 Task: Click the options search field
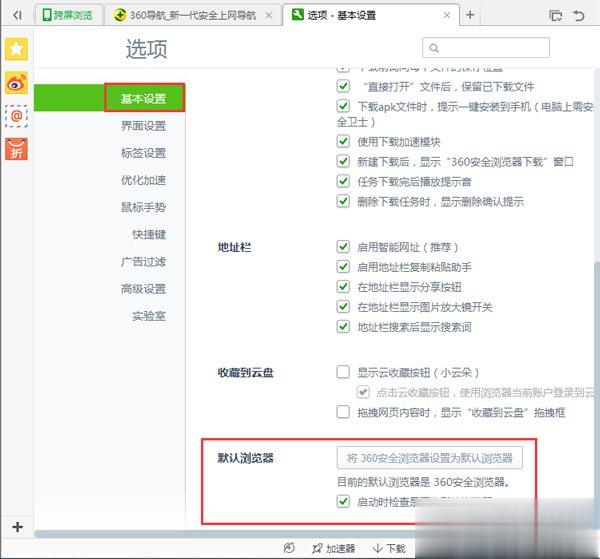[486, 47]
